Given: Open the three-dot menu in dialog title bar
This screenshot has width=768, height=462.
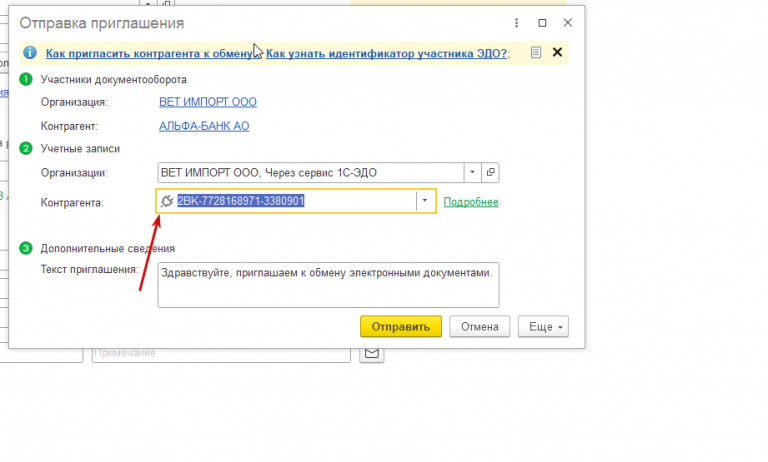Looking at the screenshot, I should (x=516, y=23).
